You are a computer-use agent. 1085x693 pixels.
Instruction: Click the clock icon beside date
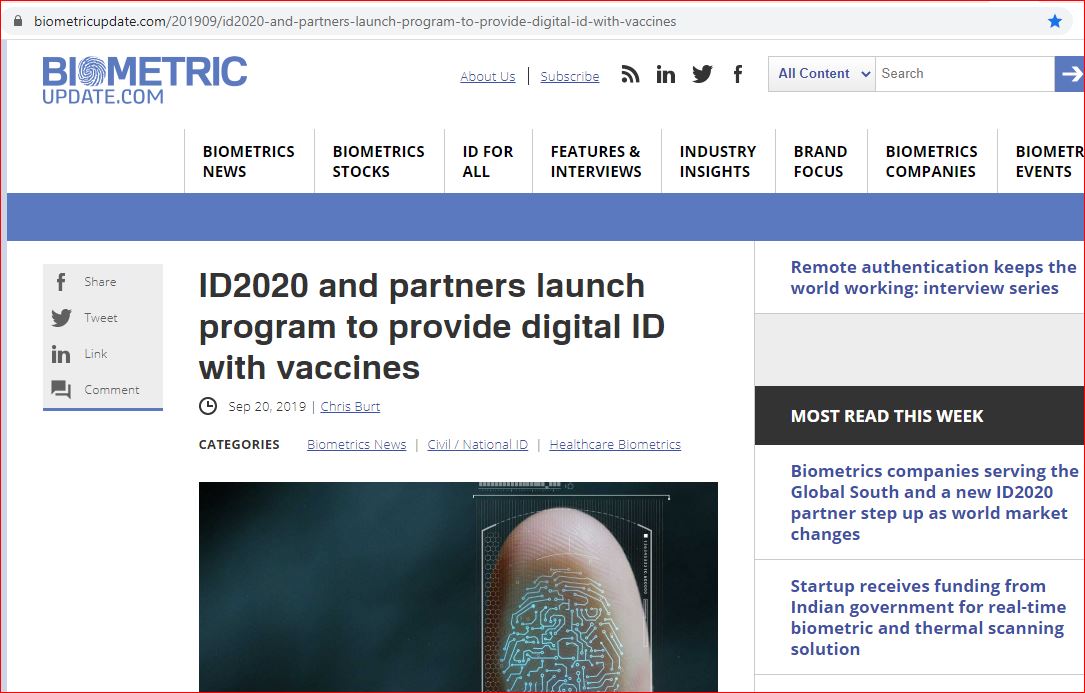coord(208,406)
